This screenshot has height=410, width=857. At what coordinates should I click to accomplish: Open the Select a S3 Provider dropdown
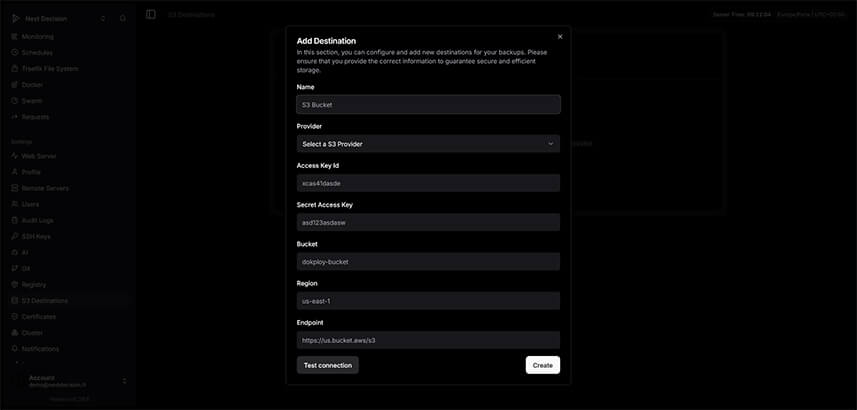[x=428, y=144]
